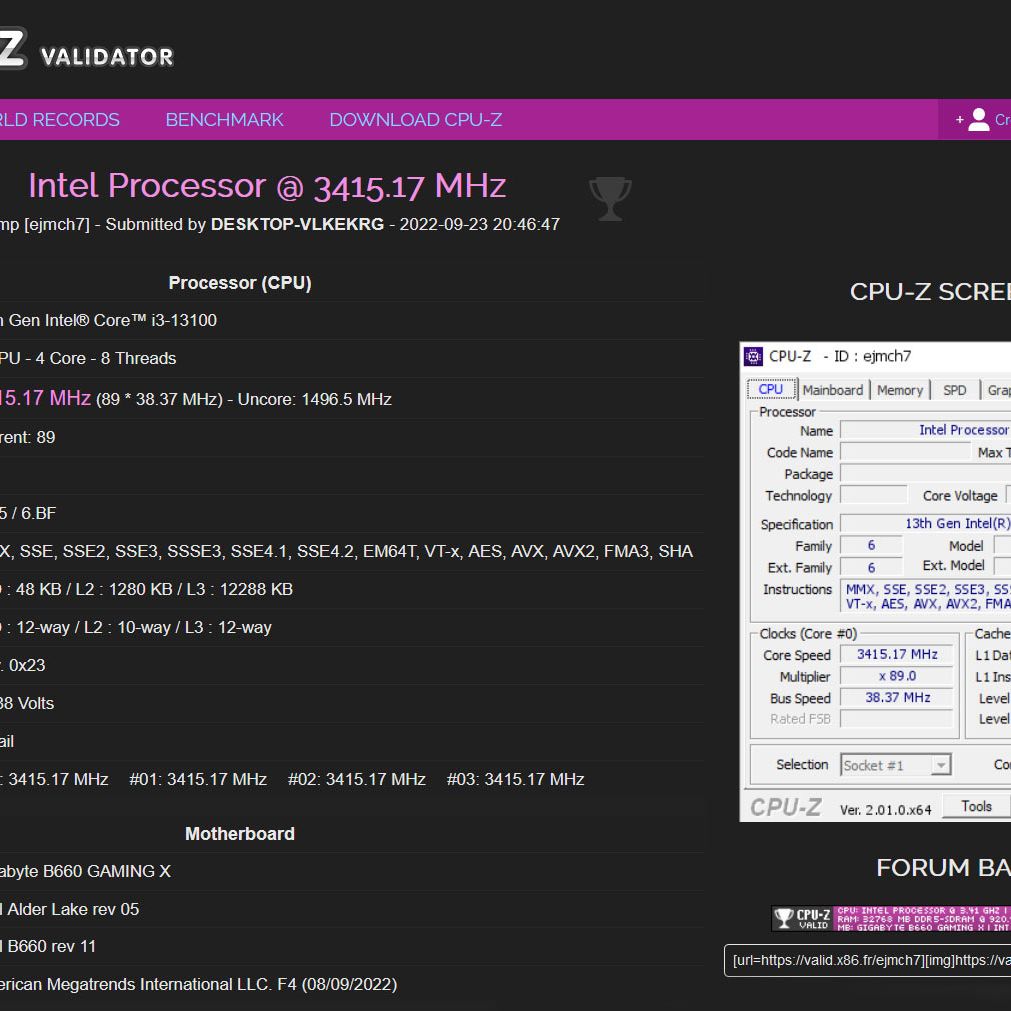Click the BIOS F4 (08/09/2022) row
Viewport: 1011px width, 1011px height.
point(351,985)
